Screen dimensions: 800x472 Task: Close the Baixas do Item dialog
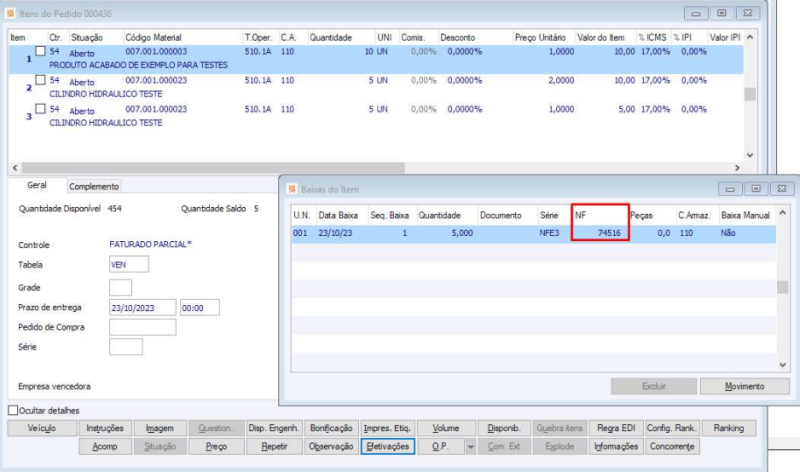[782, 189]
